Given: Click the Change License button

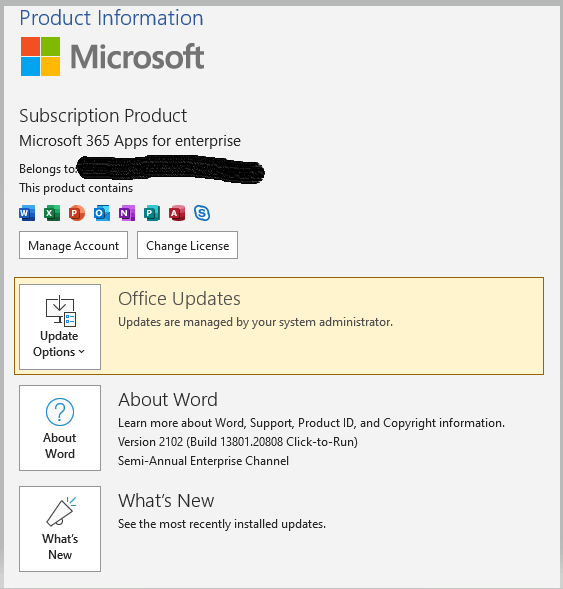Looking at the screenshot, I should (187, 245).
